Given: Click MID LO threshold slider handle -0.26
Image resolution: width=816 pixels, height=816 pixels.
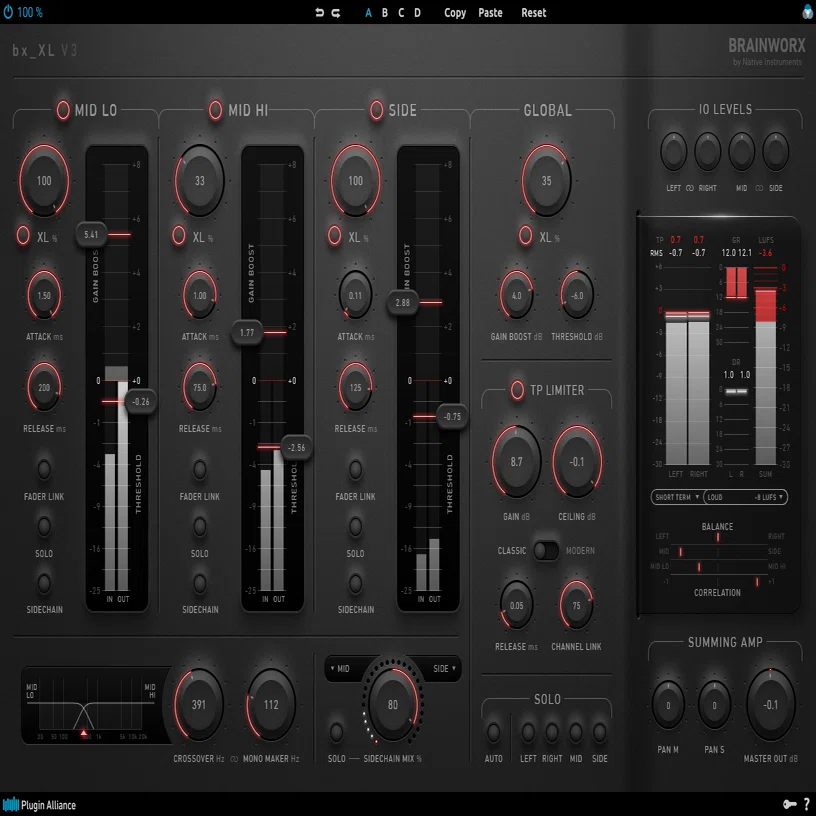Looking at the screenshot, I should tap(141, 402).
